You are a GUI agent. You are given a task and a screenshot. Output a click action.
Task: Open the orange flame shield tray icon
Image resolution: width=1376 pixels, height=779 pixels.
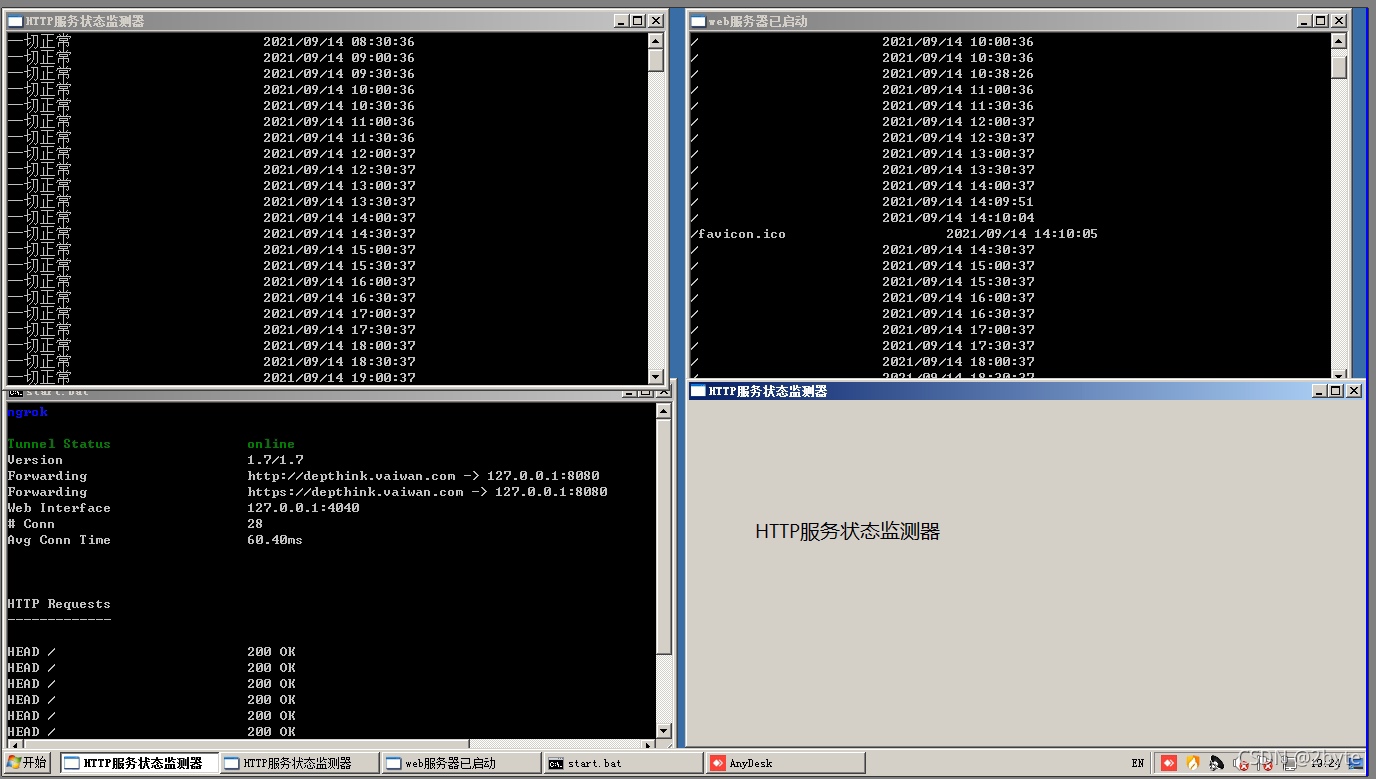1192,763
